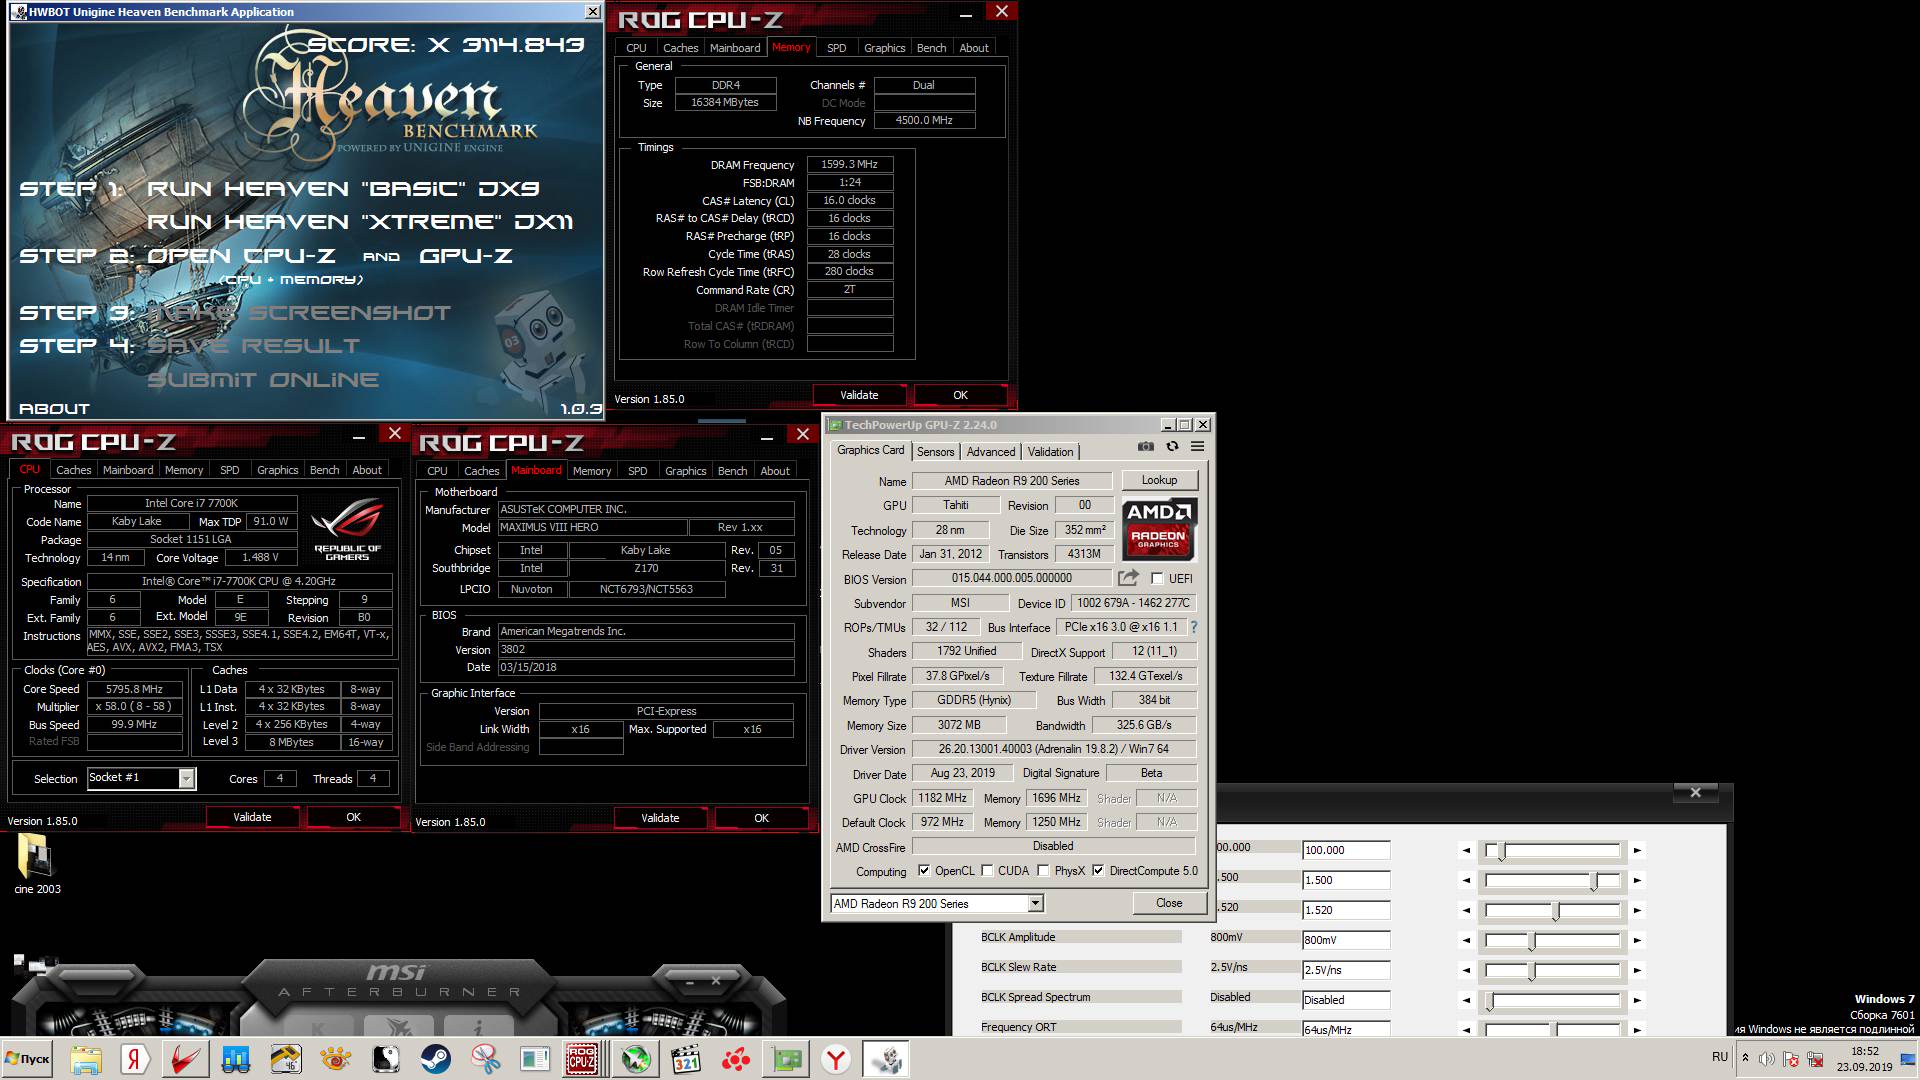Screen dimensions: 1920x1080
Task: Open the XnView eye icon in taskbar
Action: coord(336,1059)
